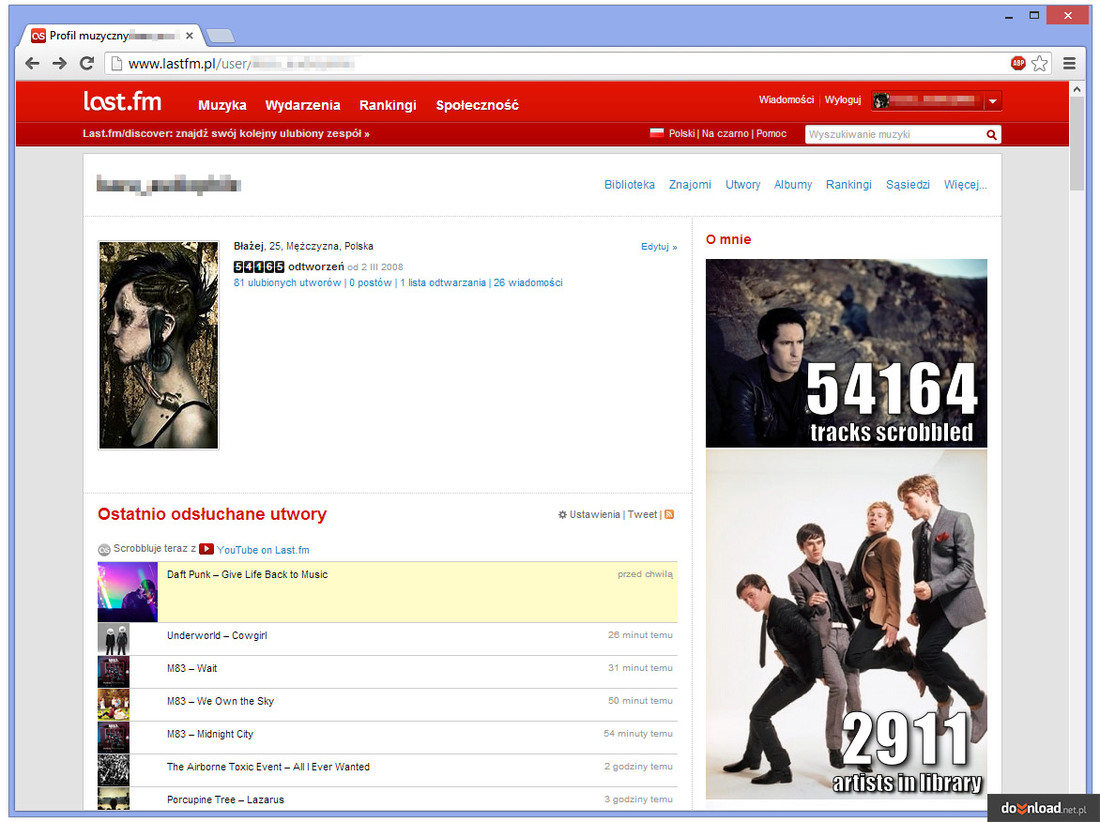Open Ustawienia for recent tracks

pos(595,515)
